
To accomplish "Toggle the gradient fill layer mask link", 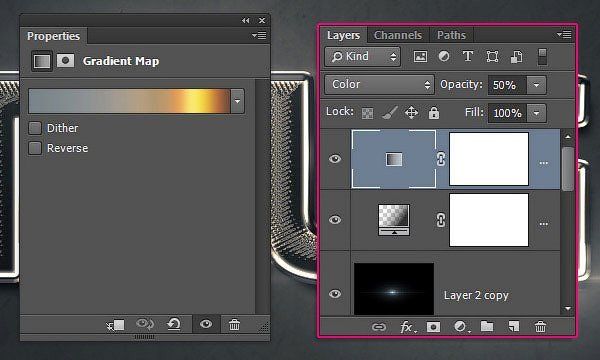I will click(441, 220).
